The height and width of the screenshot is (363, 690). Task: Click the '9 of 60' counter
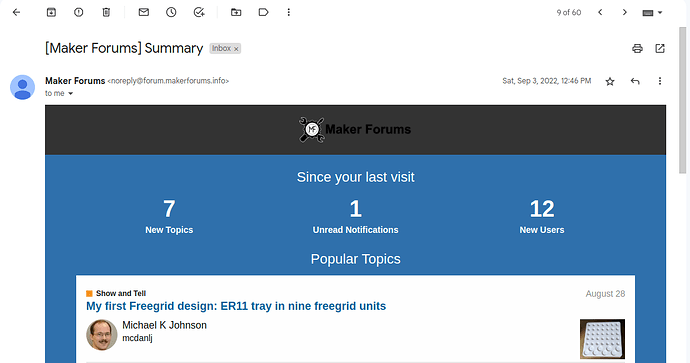click(569, 13)
